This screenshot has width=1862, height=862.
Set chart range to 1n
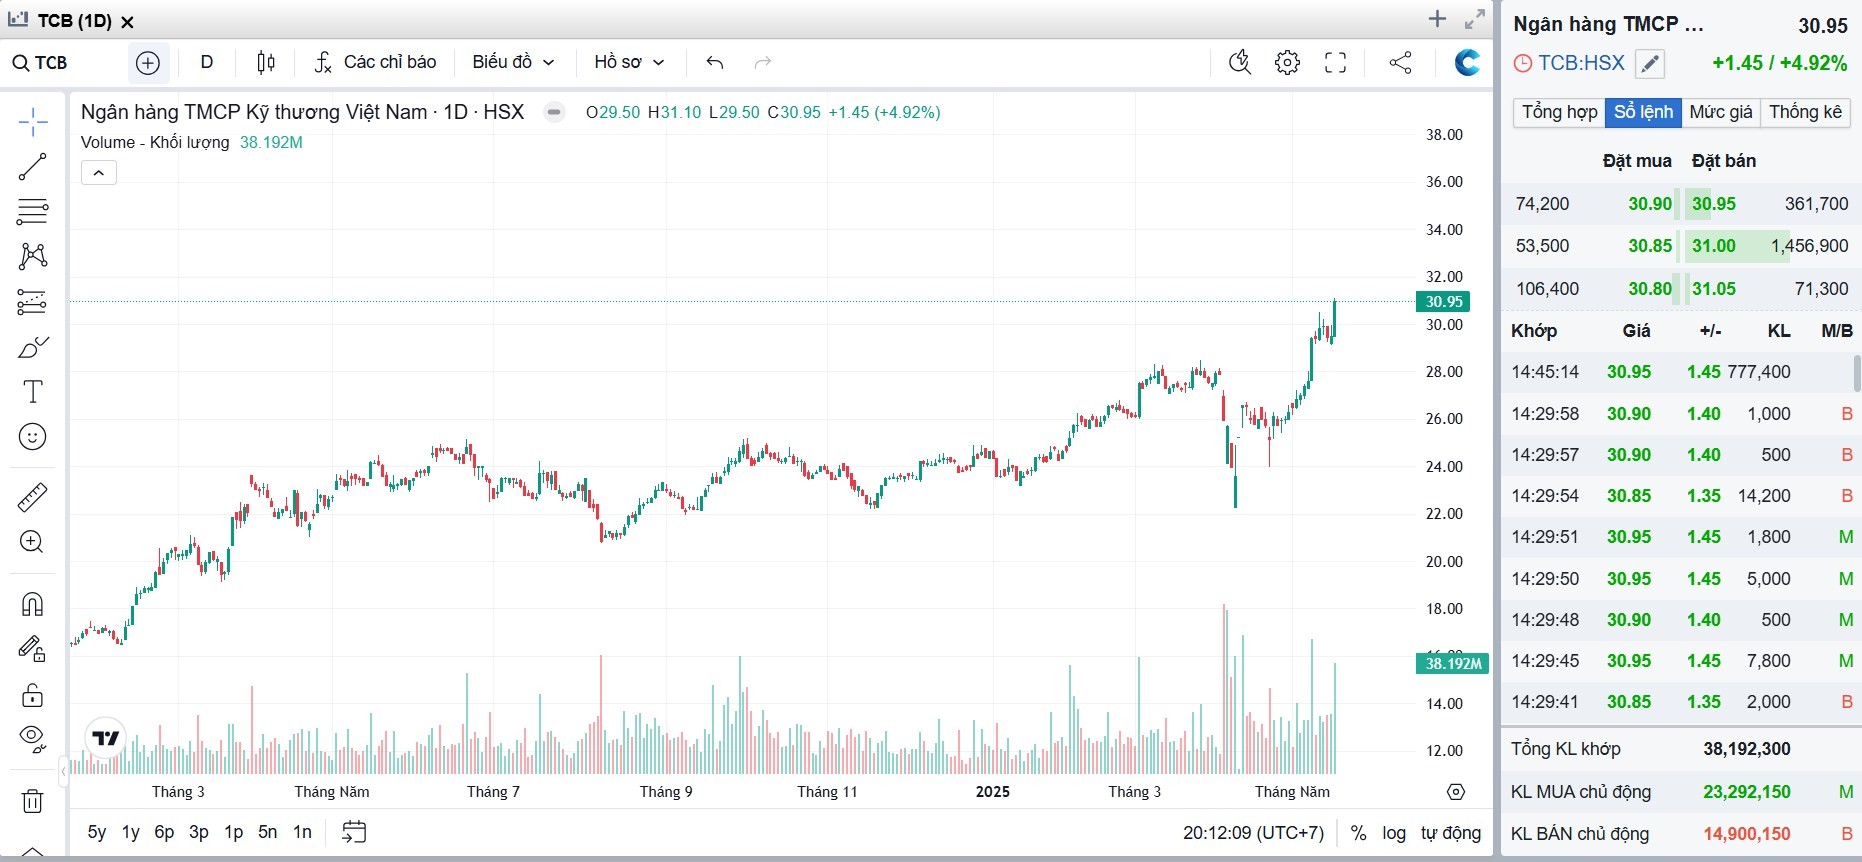[x=302, y=832]
